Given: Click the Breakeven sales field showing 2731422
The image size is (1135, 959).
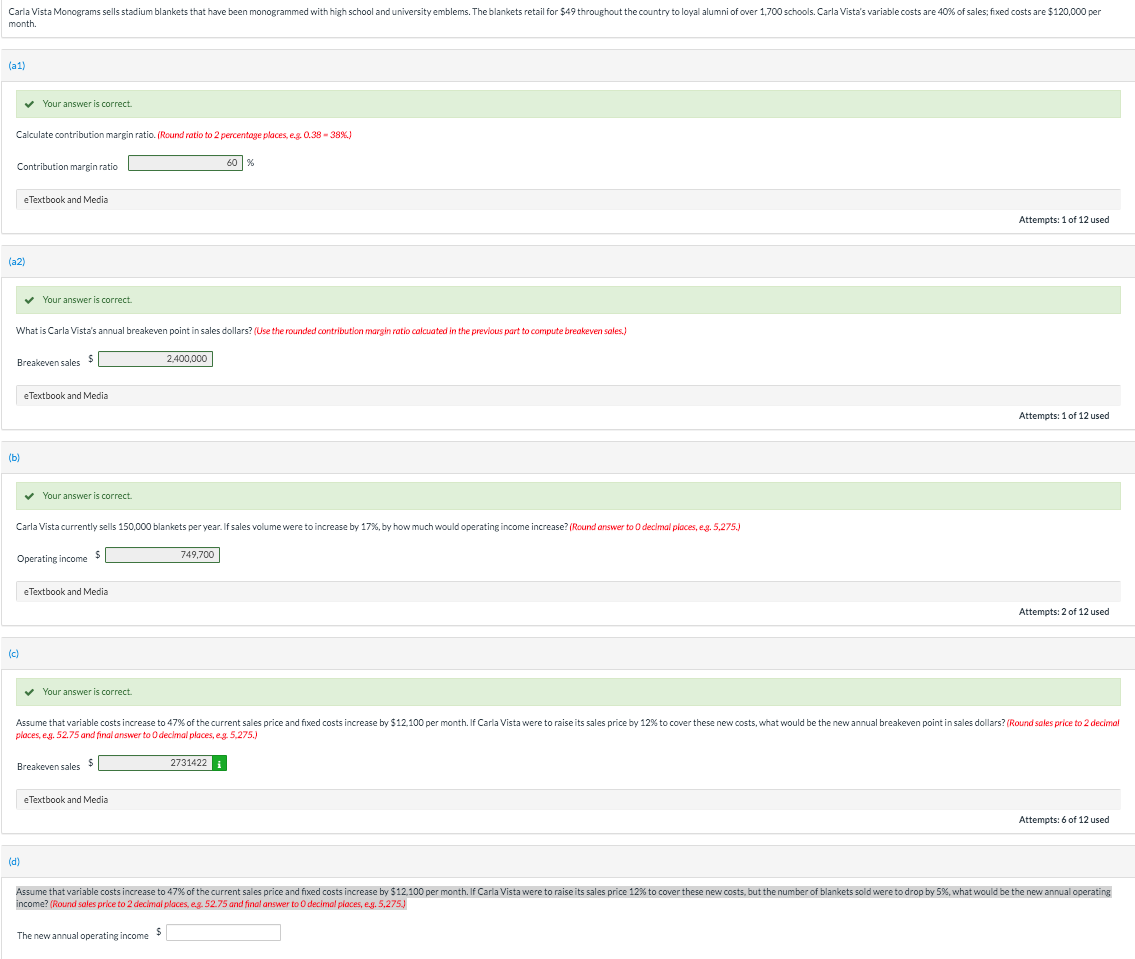Looking at the screenshot, I should pos(156,763).
